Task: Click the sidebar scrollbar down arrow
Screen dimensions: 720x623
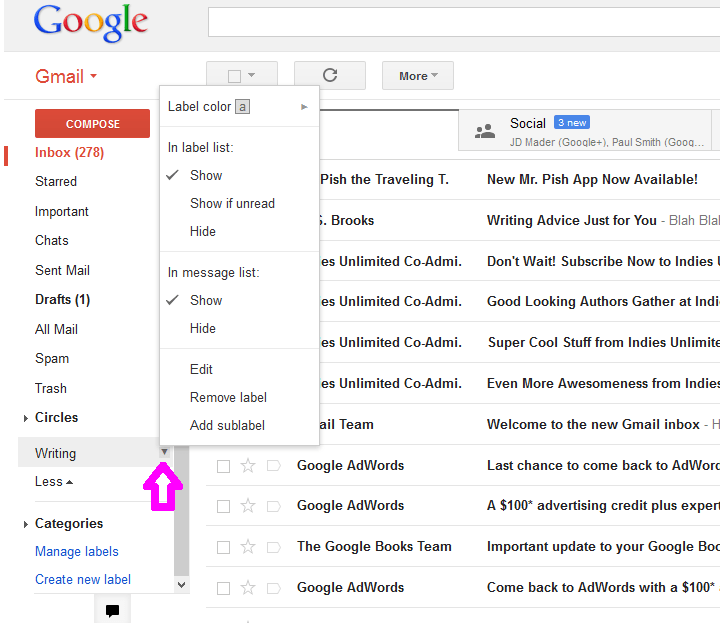Action: pos(181,585)
